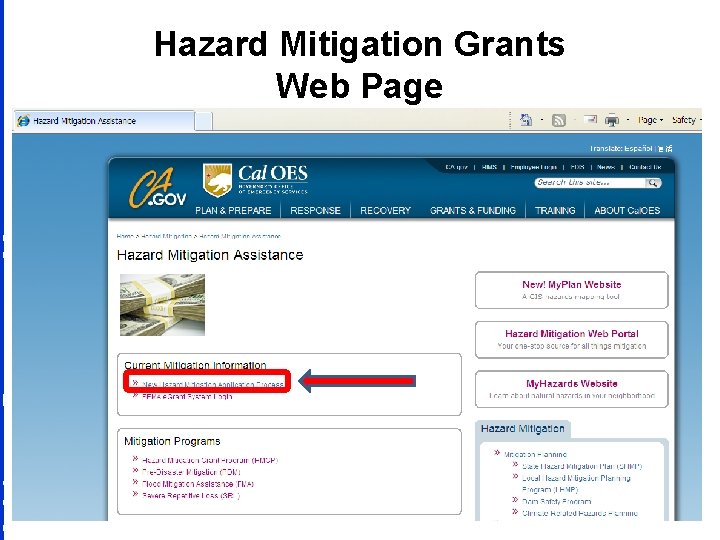Open the CA.gov top link
The height and width of the screenshot is (540, 720).
[x=456, y=167]
